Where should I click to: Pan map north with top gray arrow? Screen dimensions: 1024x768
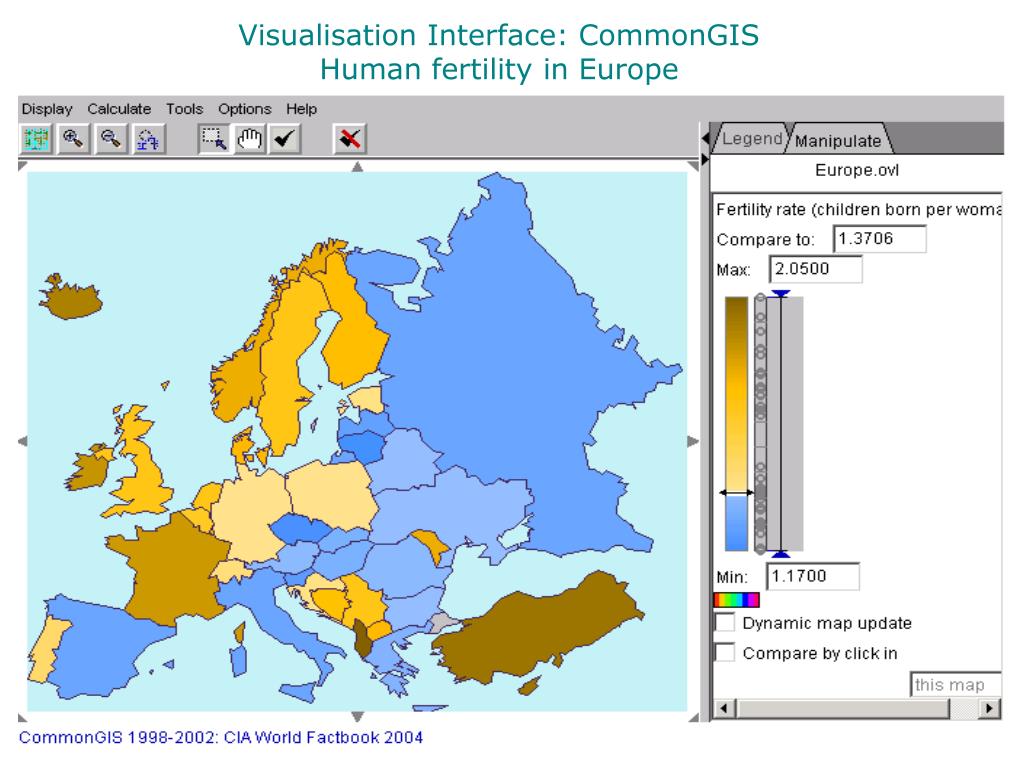(357, 167)
